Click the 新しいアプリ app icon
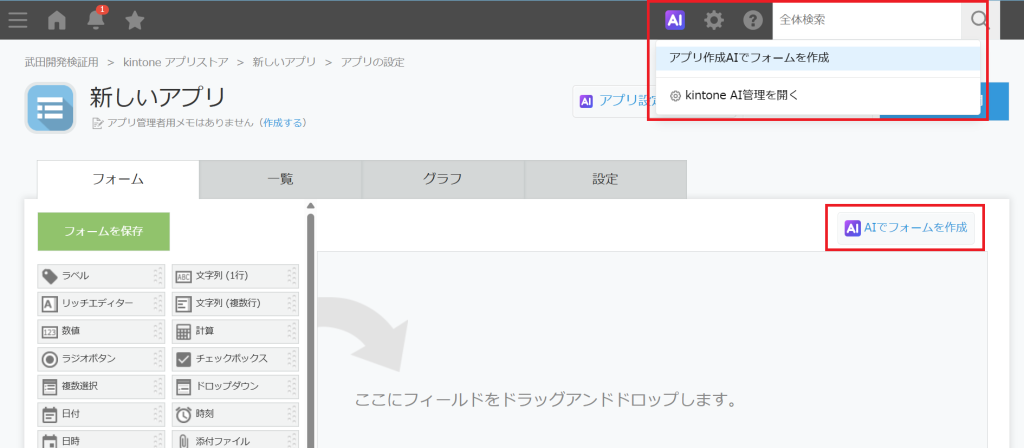The image size is (1024, 448). pyautogui.click(x=50, y=108)
